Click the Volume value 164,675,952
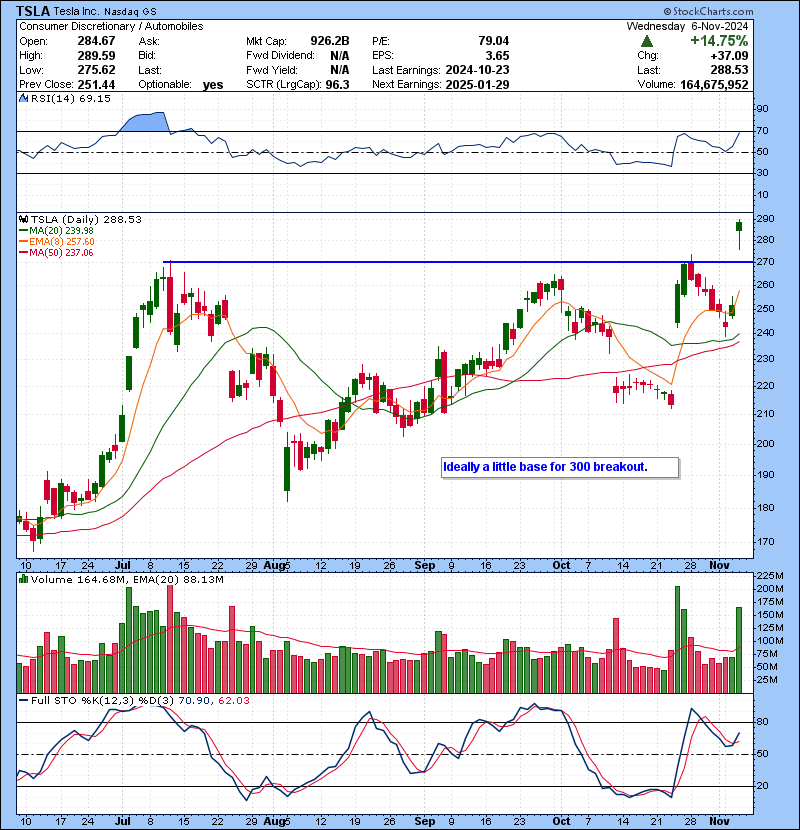Image resolution: width=800 pixels, height=830 pixels. [x=714, y=85]
